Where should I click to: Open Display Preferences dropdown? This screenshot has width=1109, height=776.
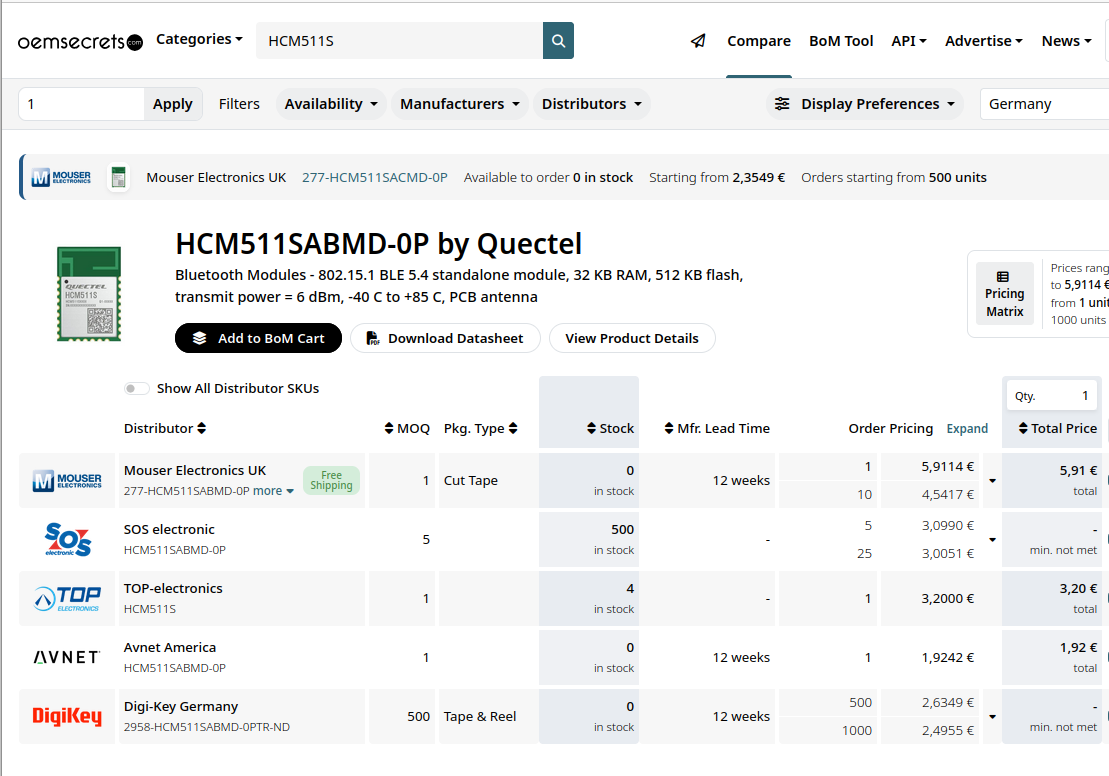point(865,104)
